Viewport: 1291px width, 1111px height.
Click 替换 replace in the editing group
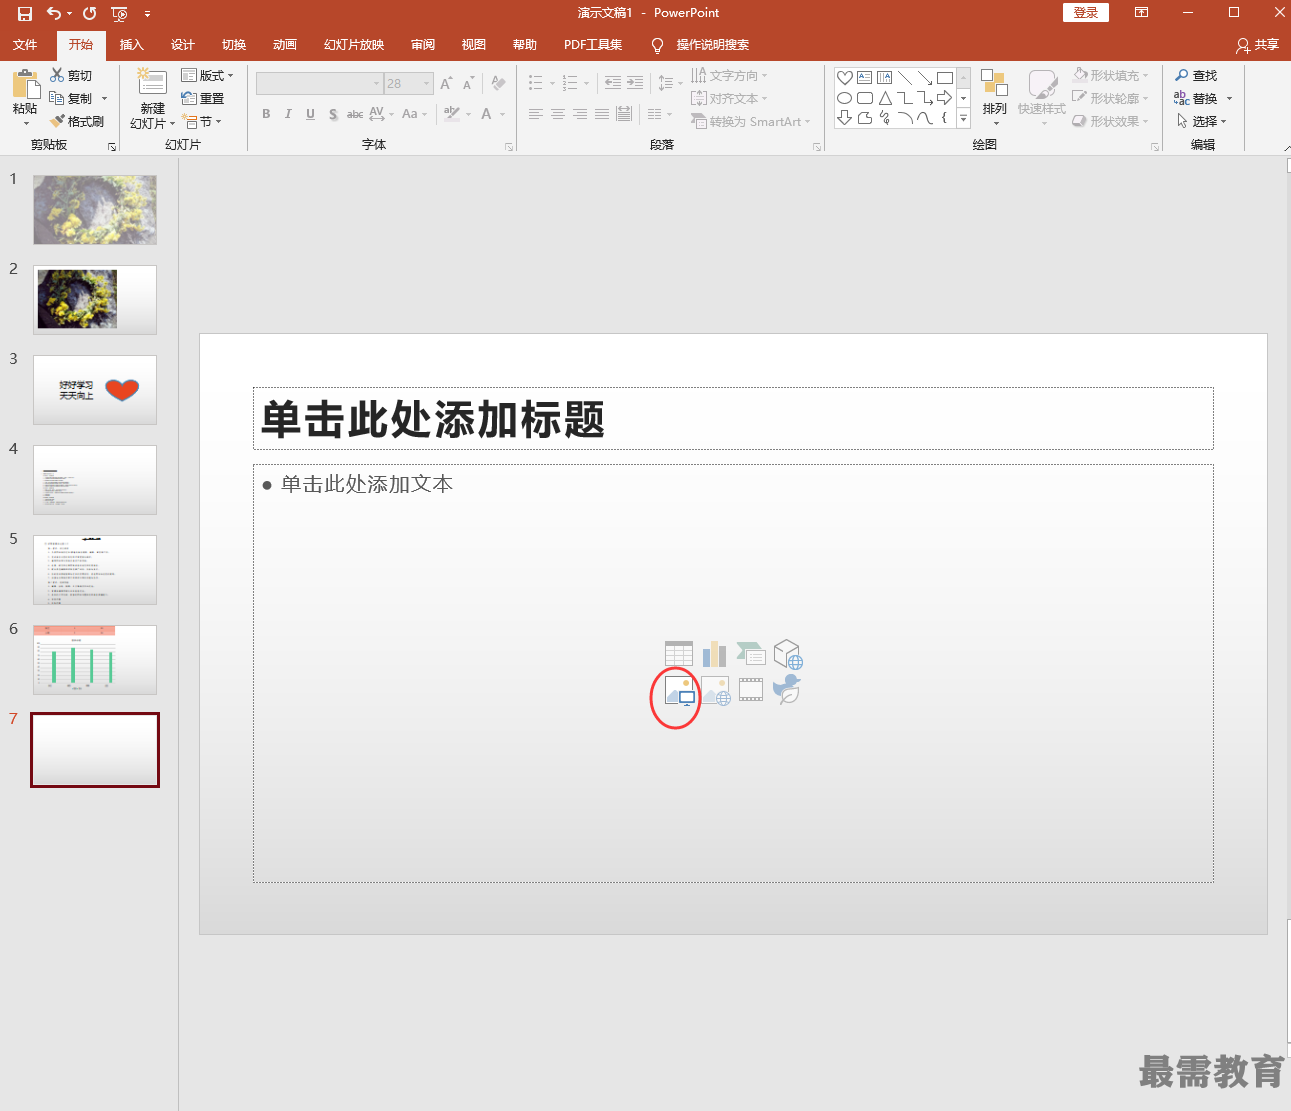click(x=1196, y=98)
